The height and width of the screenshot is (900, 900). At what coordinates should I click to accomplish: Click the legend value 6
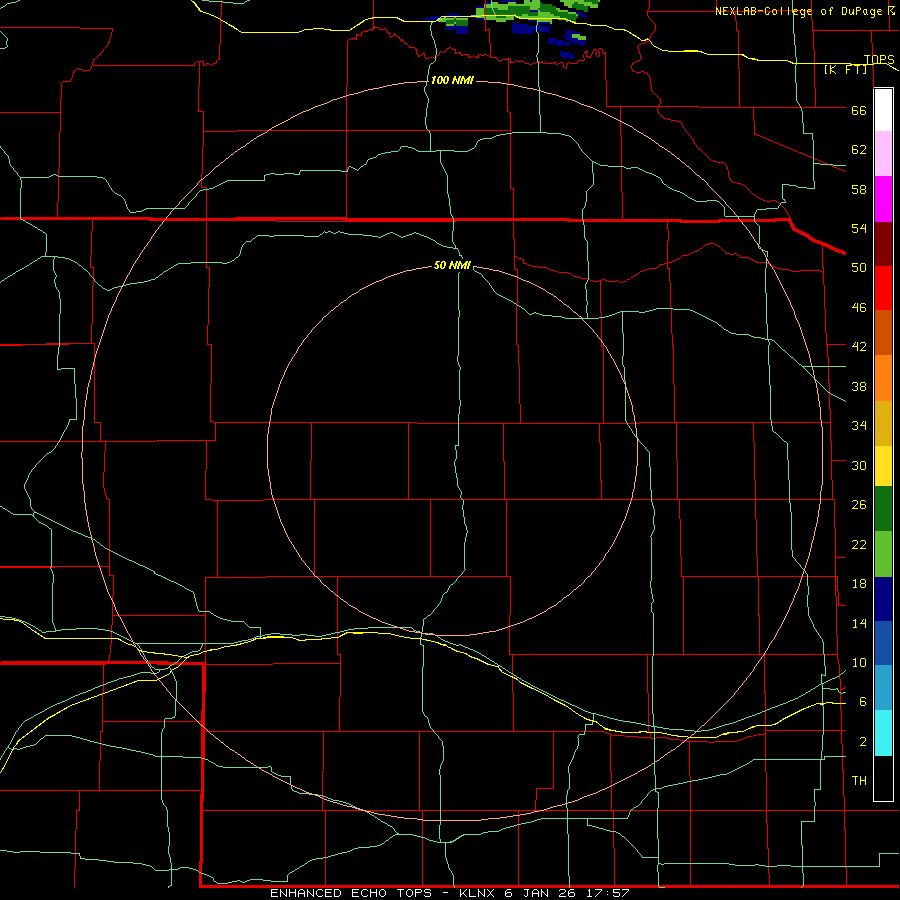coord(863,702)
